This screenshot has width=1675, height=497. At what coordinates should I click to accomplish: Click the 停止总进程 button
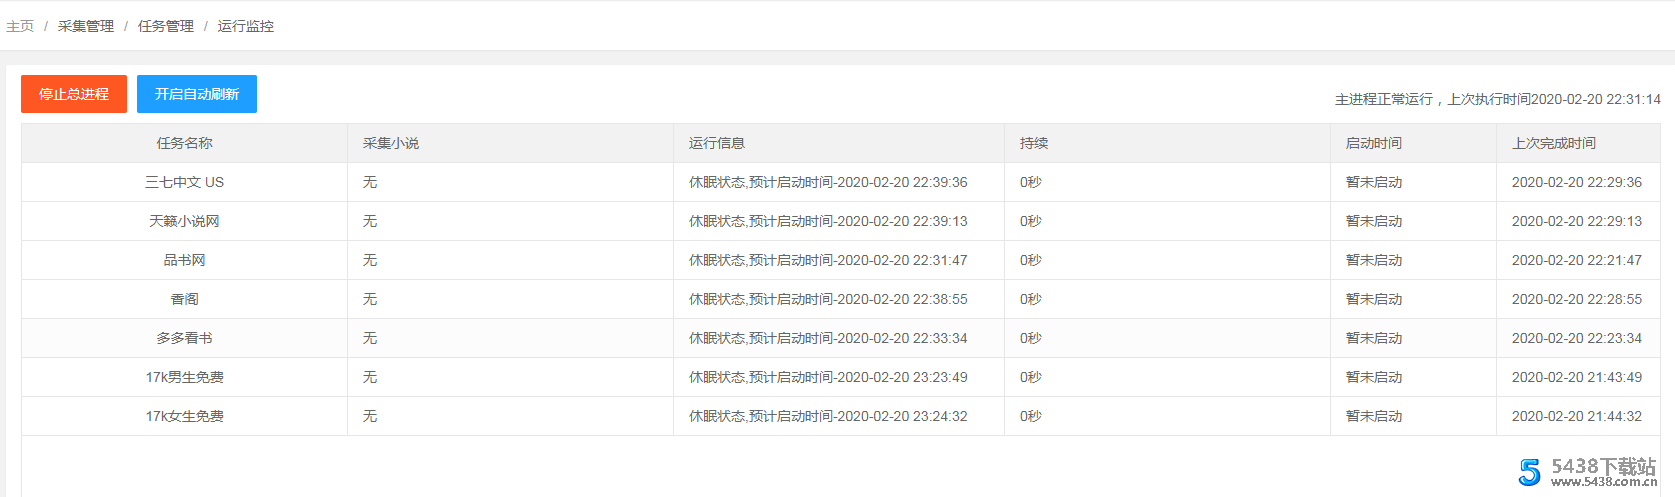(x=74, y=94)
